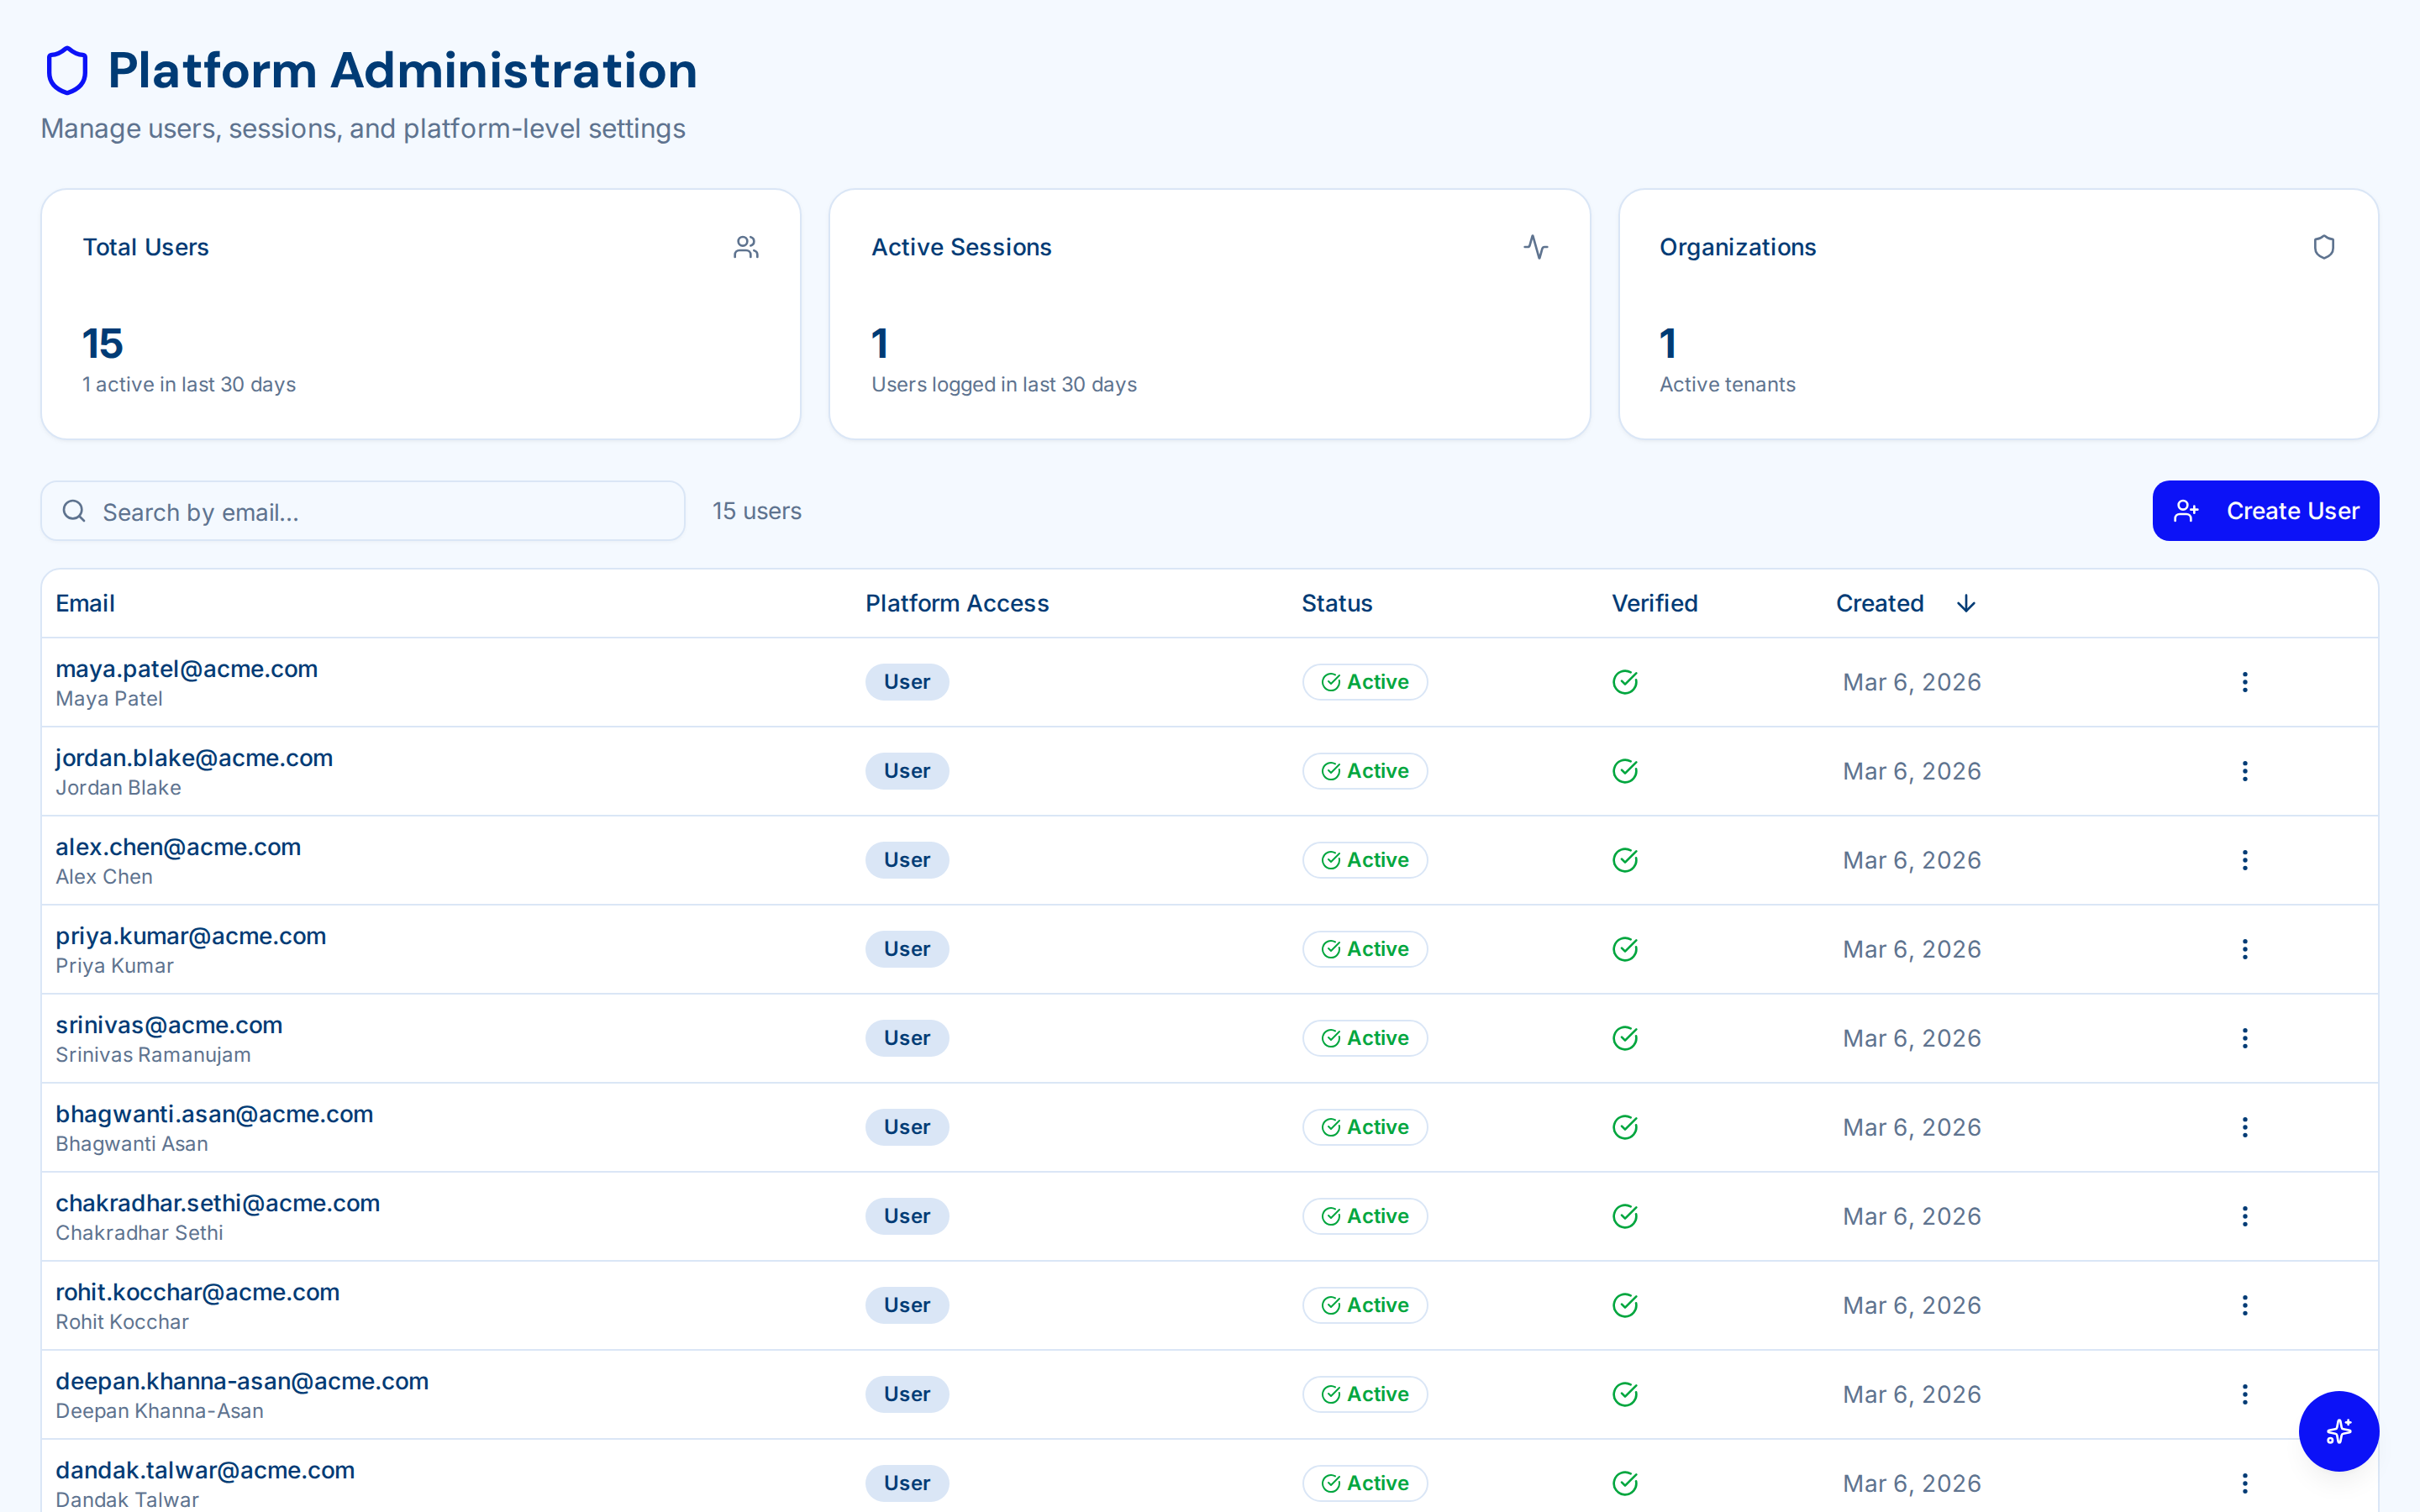Click the verified checkmark for maya.patel@acme.com
Viewport: 2420px width, 1512px height.
(x=1624, y=681)
